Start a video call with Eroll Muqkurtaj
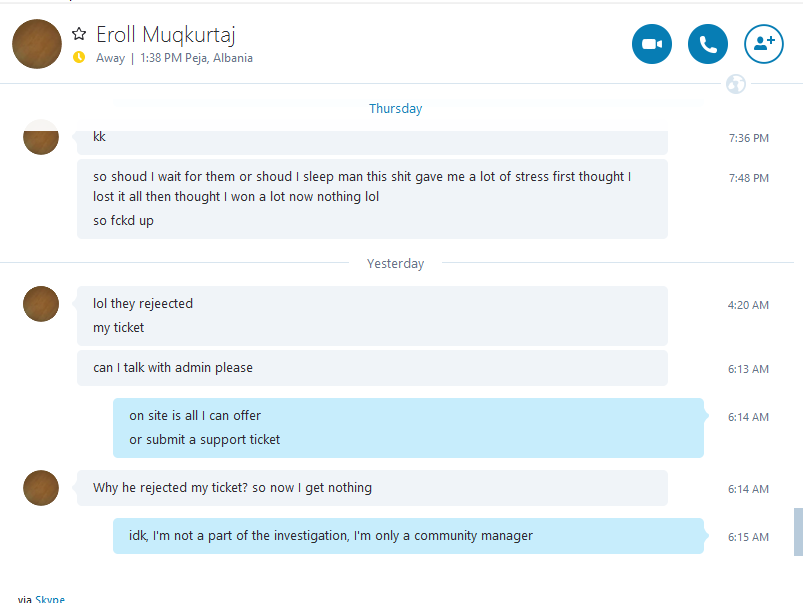The width and height of the screenshot is (803, 603). (651, 44)
